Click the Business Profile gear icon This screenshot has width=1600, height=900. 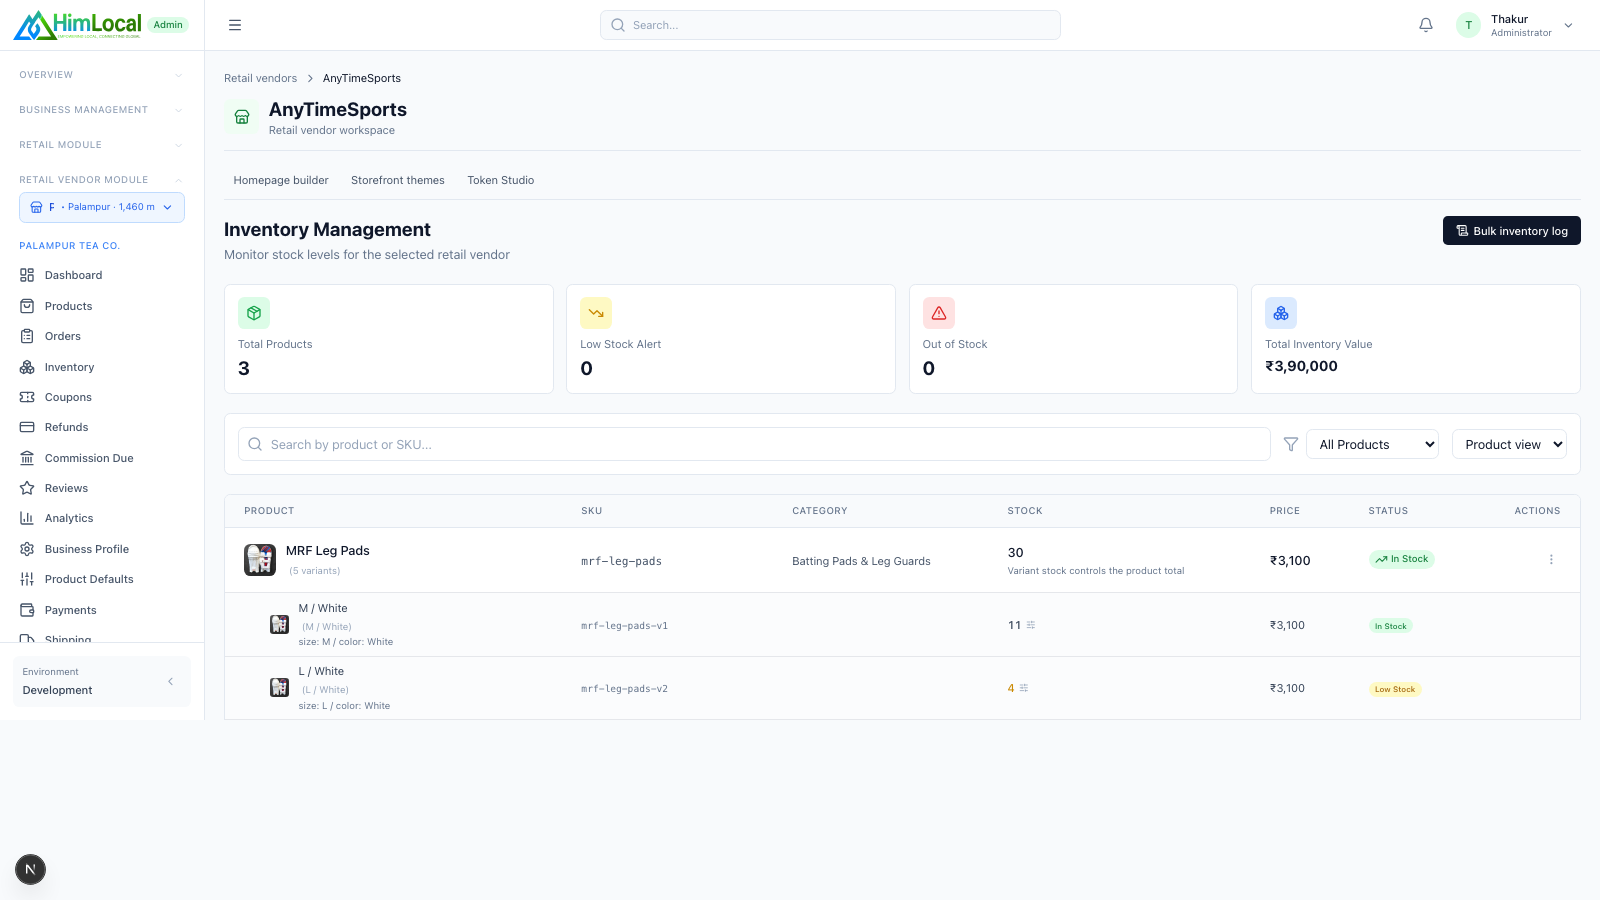[27, 549]
